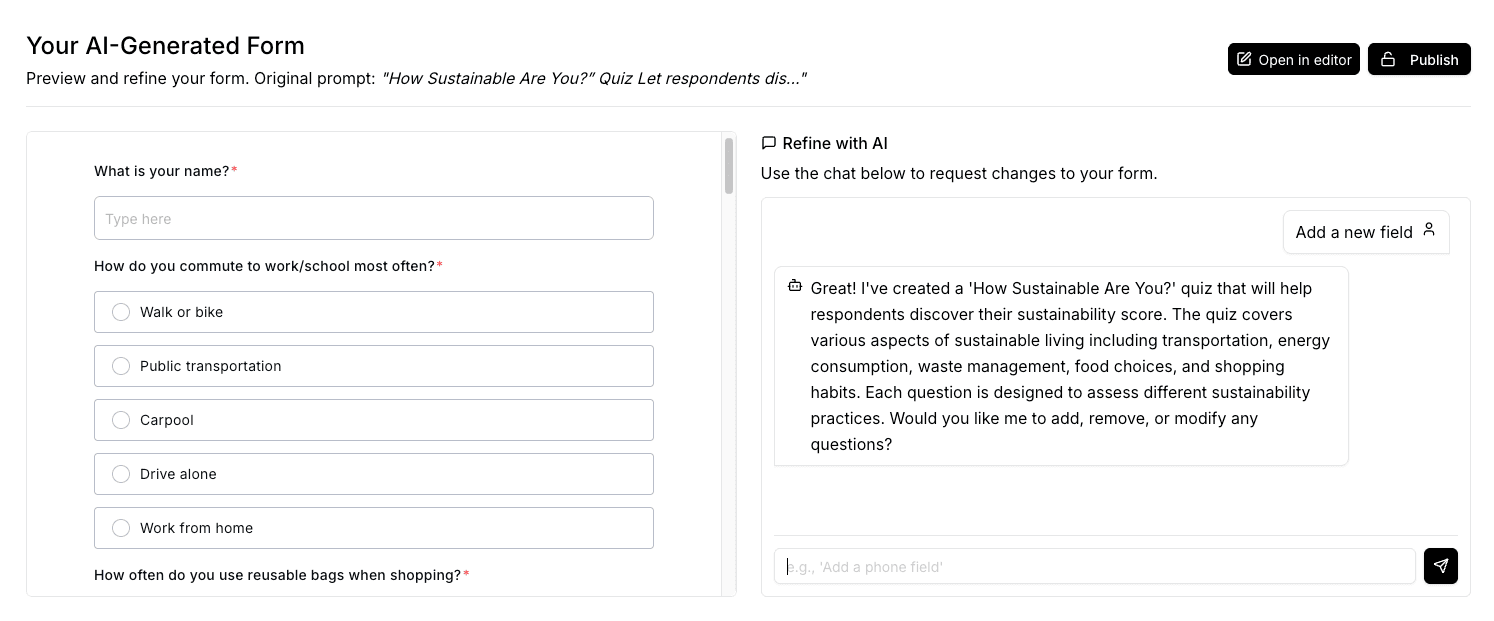1494x621 pixels.
Task: Select the Walk or bike commute option
Action: 121,312
